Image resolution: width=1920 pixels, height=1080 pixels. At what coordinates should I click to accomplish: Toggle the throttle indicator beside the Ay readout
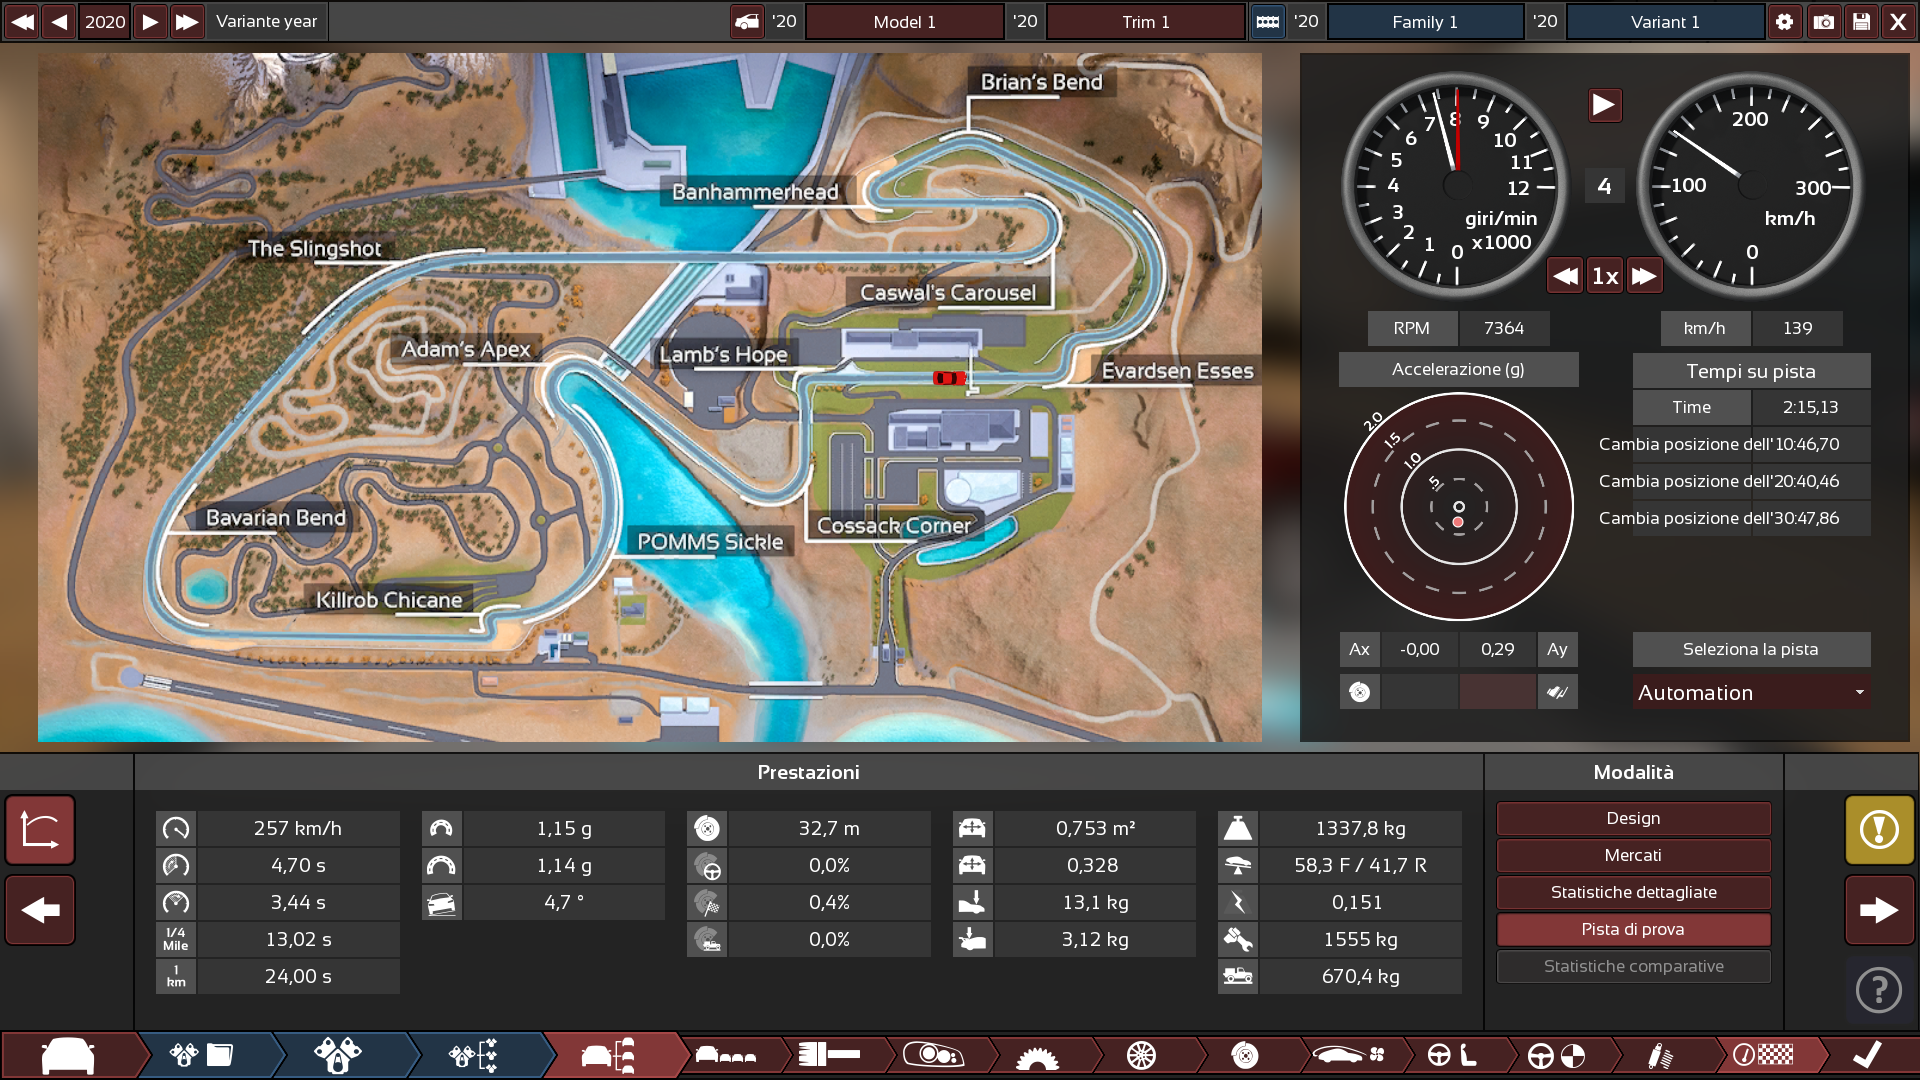(x=1557, y=691)
